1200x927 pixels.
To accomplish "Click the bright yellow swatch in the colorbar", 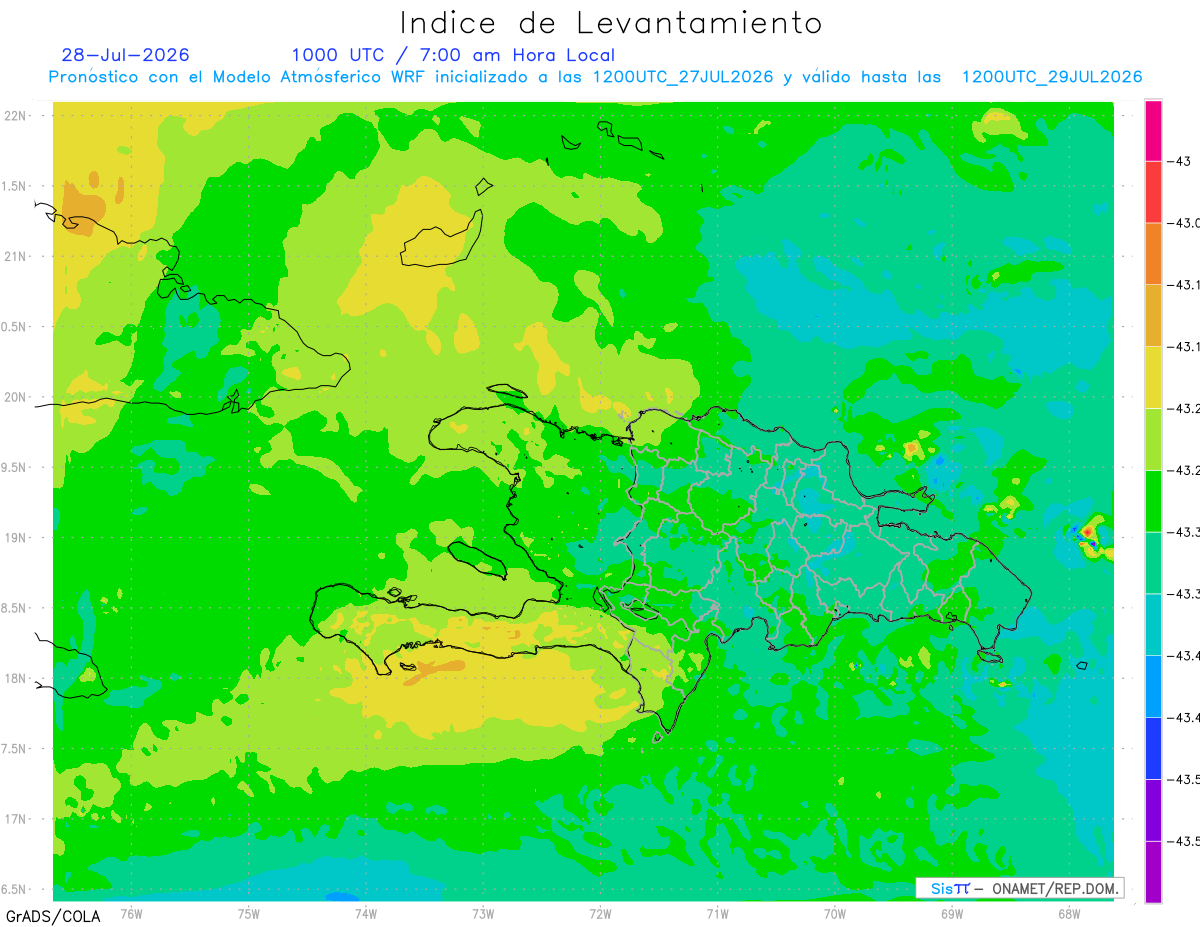I will click(x=1153, y=377).
